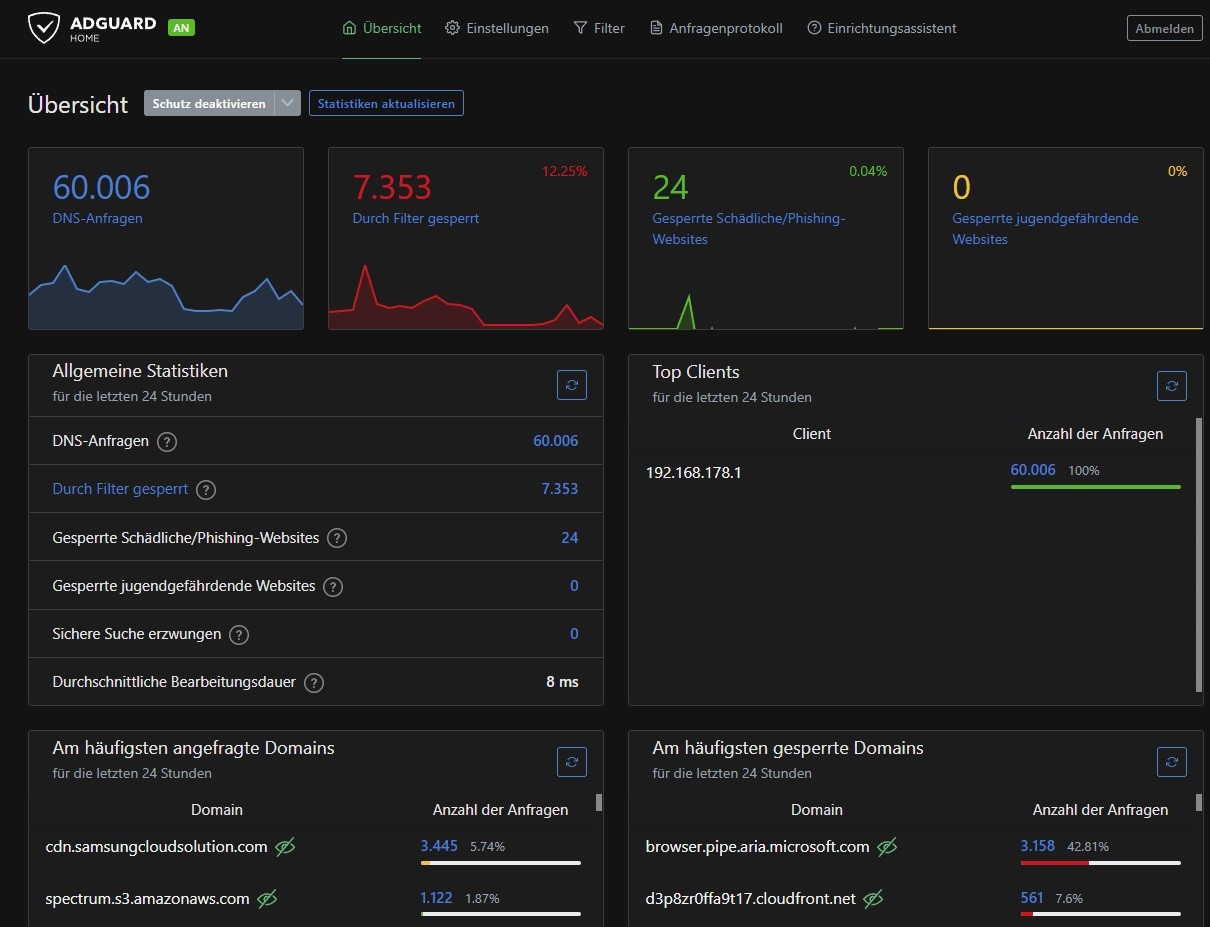Click the 12.25% percentage label
The width and height of the screenshot is (1210, 927).
click(x=565, y=171)
